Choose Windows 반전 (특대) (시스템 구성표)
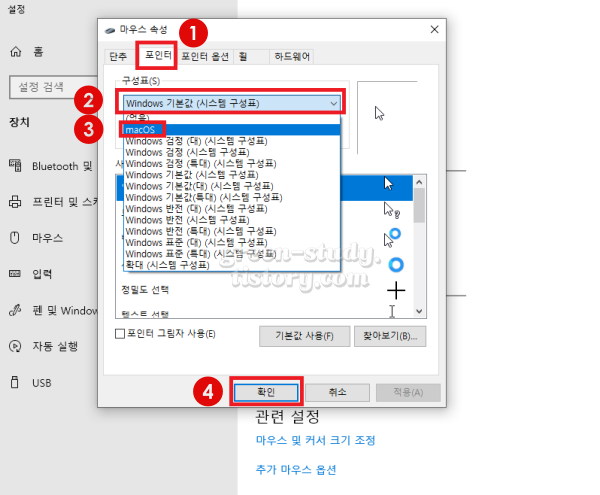Screen dimensions: 600x495 pyautogui.click(x=232, y=231)
